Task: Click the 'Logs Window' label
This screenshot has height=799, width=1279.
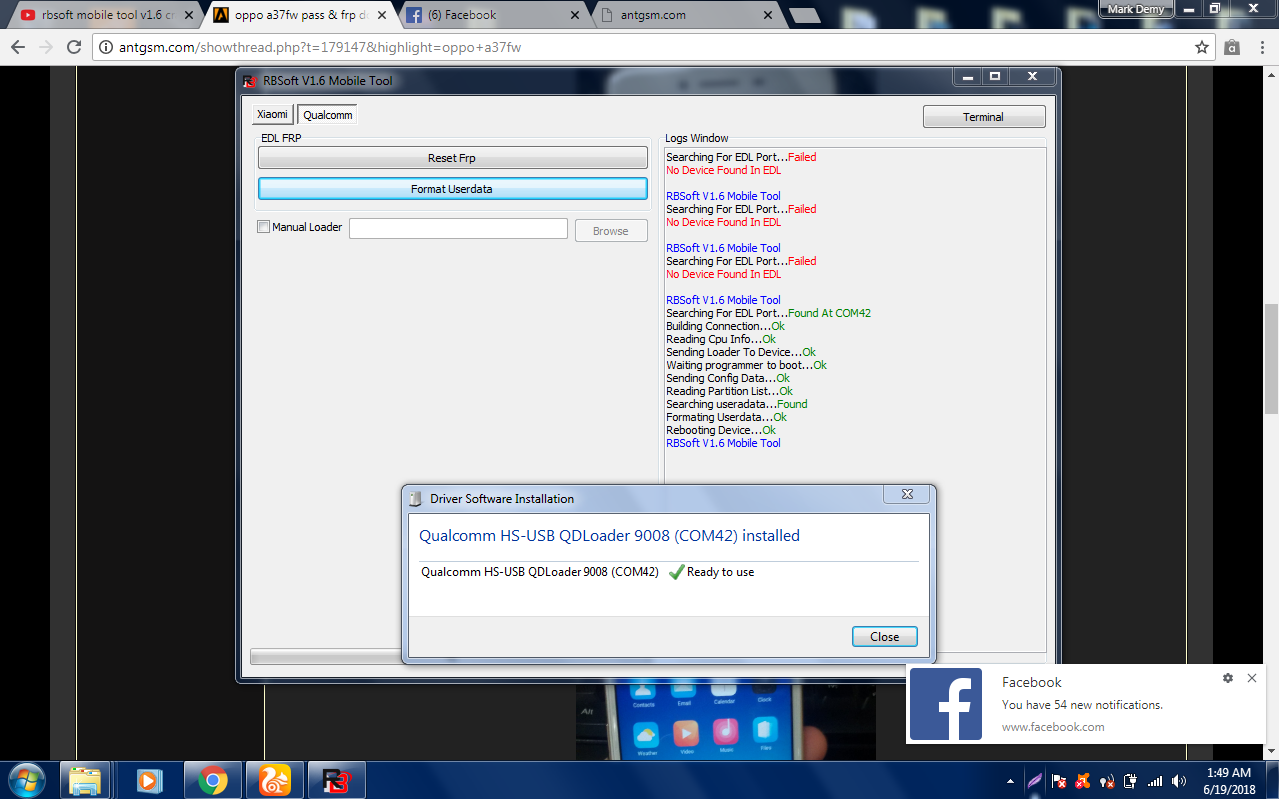Action: (x=697, y=138)
